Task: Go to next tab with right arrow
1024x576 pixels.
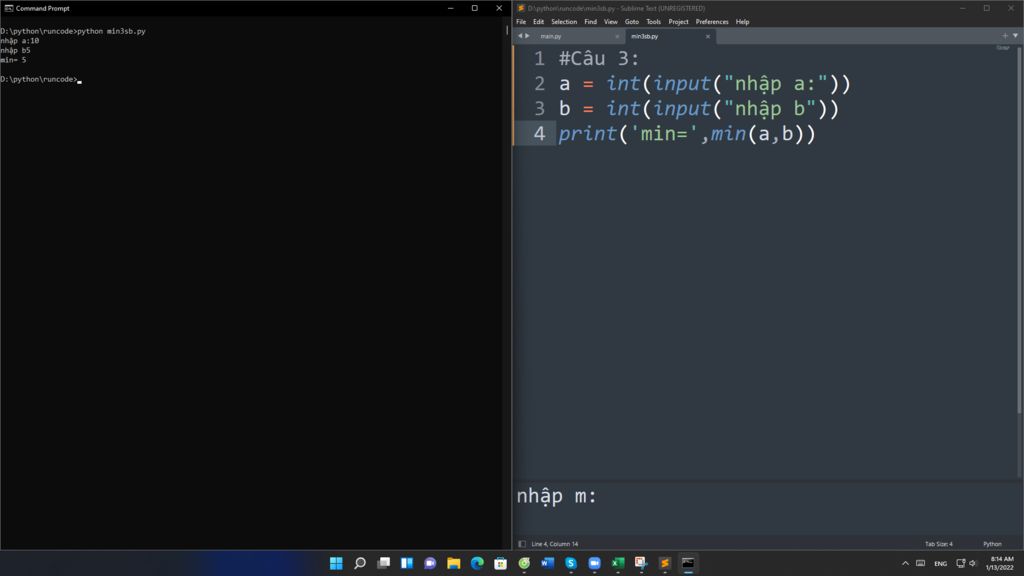Action: pos(528,36)
